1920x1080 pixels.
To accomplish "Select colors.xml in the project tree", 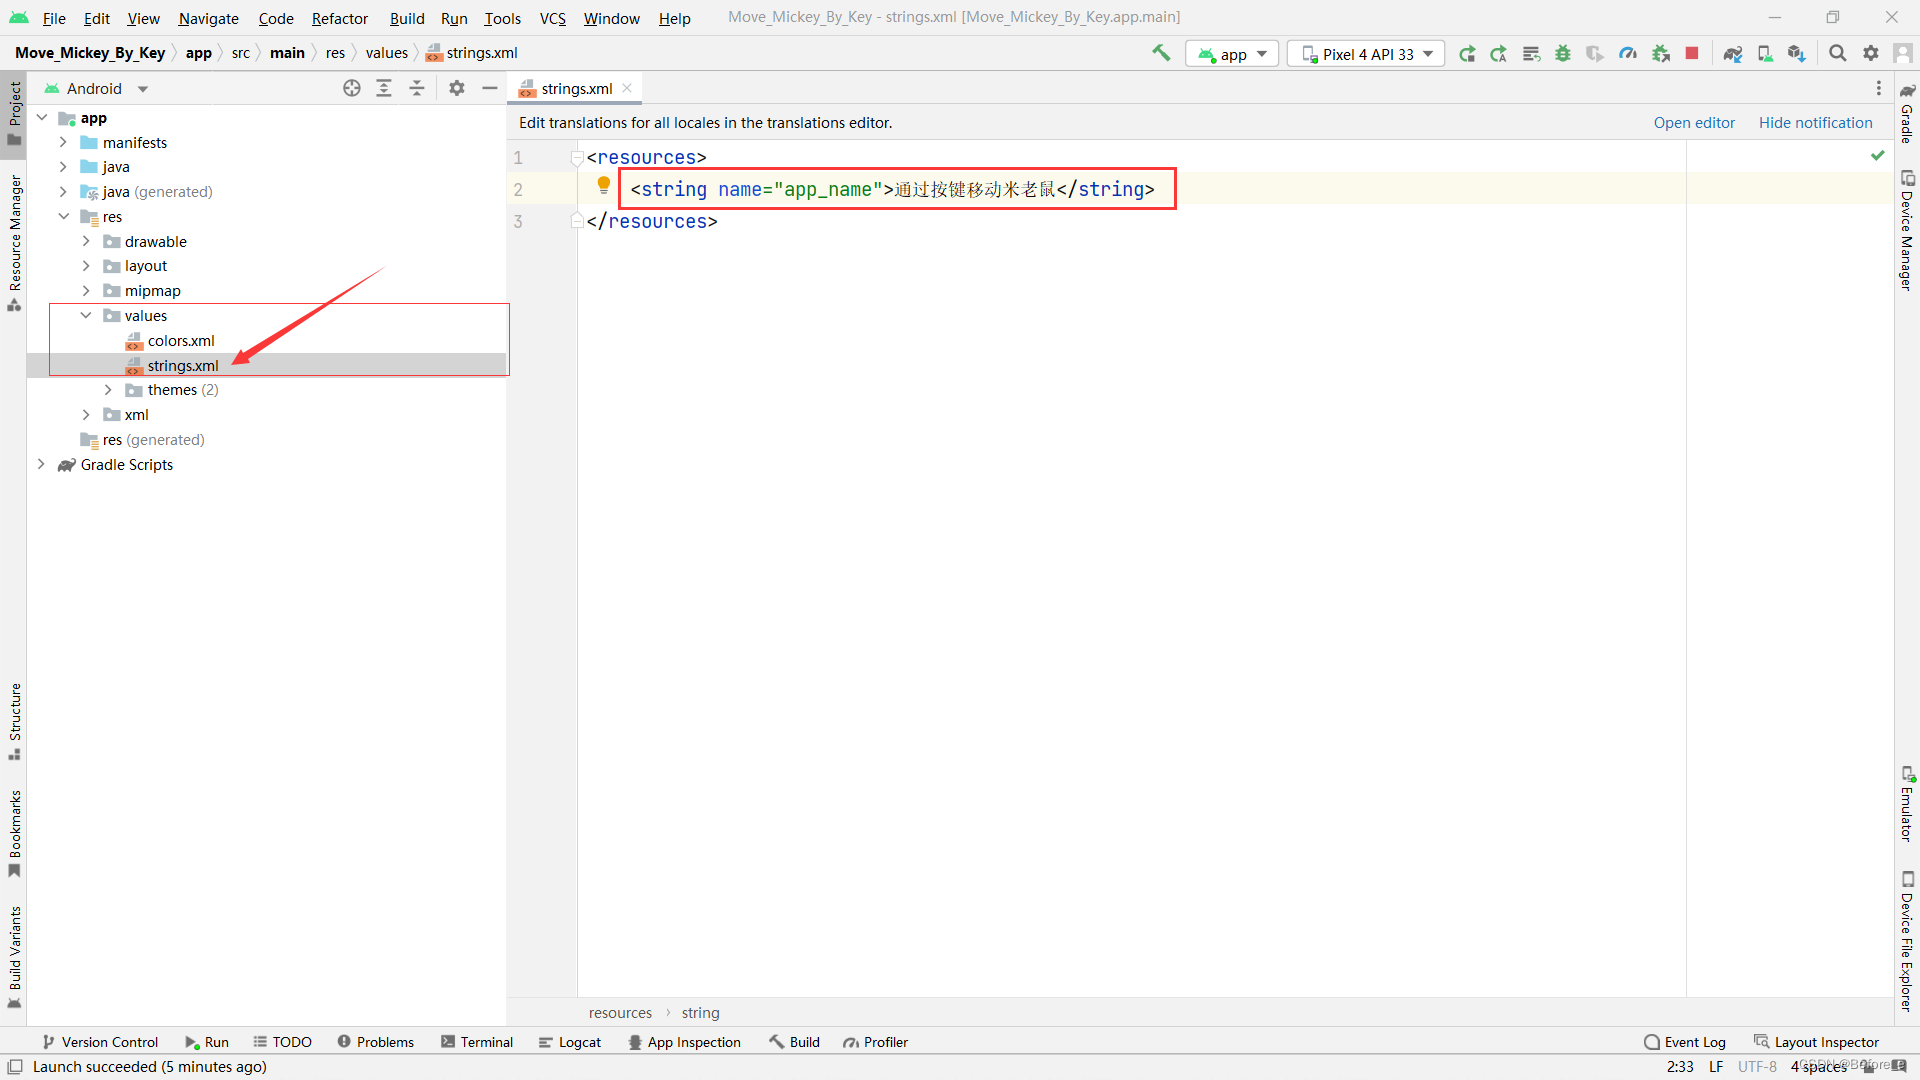I will tap(181, 341).
